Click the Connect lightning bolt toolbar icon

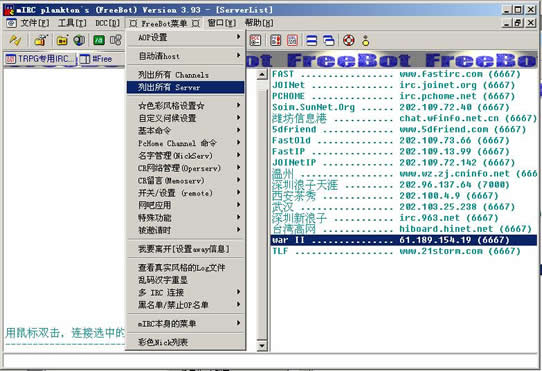[15, 40]
